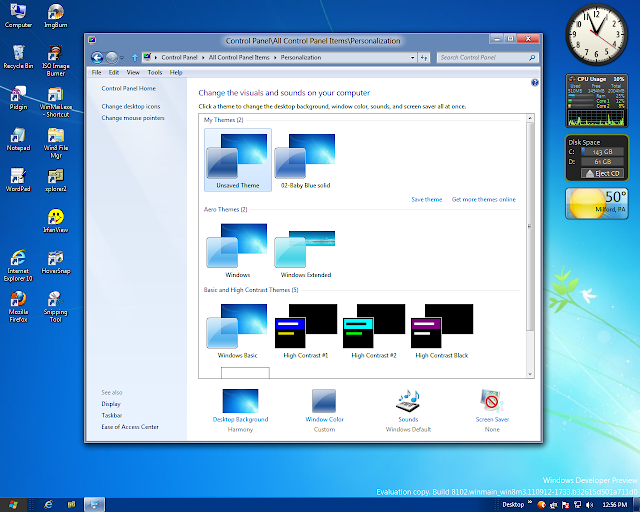
Task: Select the Mozilla Firefox desktop icon
Action: [18, 307]
